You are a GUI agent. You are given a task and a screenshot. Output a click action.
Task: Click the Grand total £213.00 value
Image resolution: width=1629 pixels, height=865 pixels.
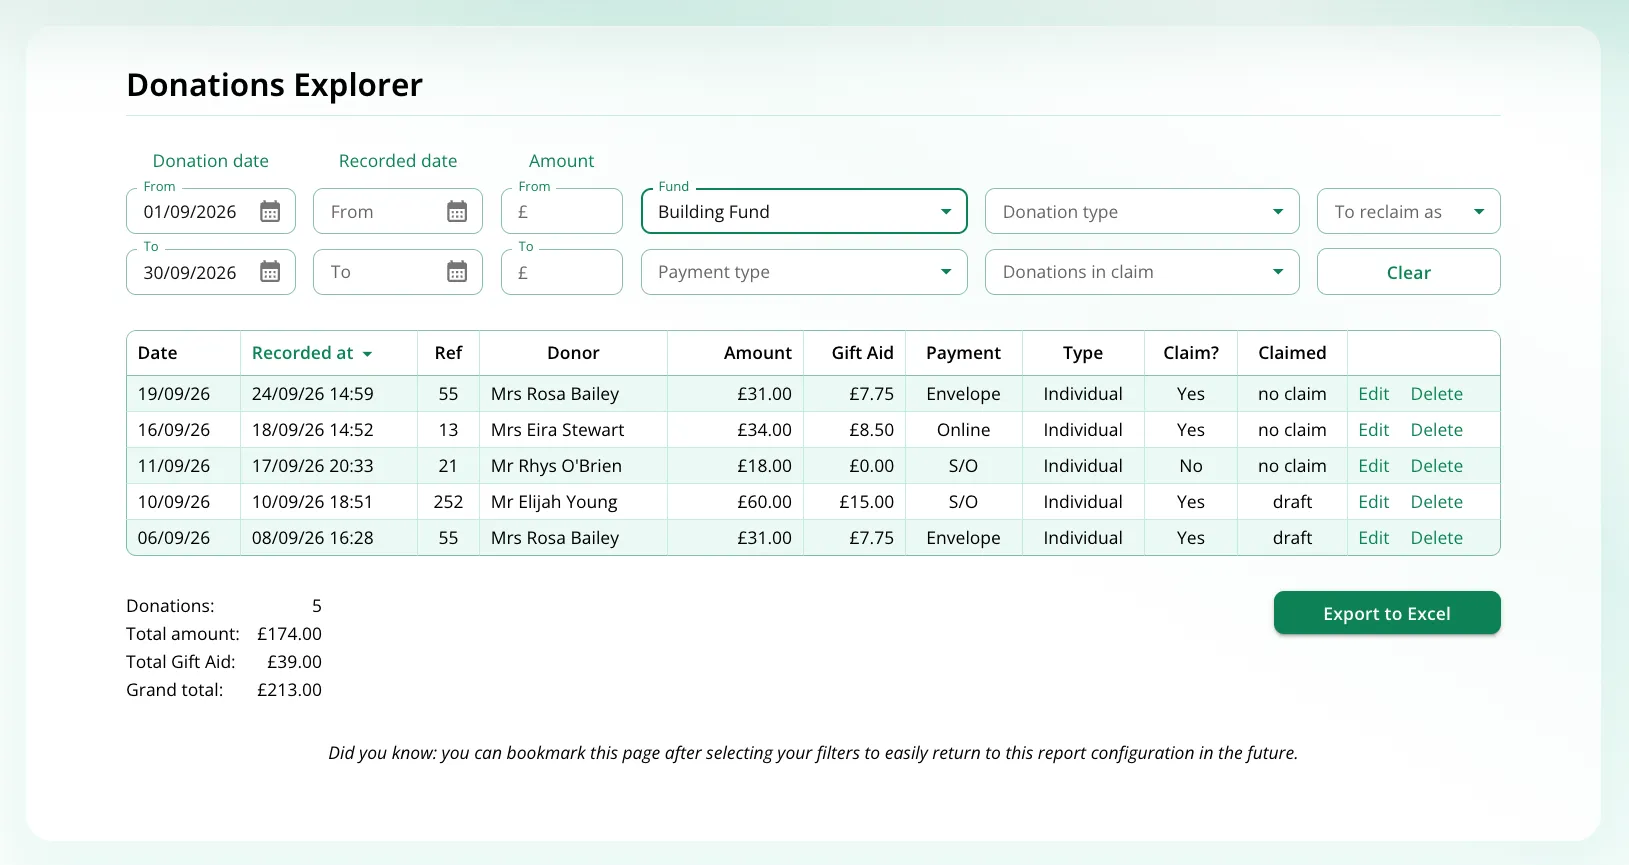289,690
